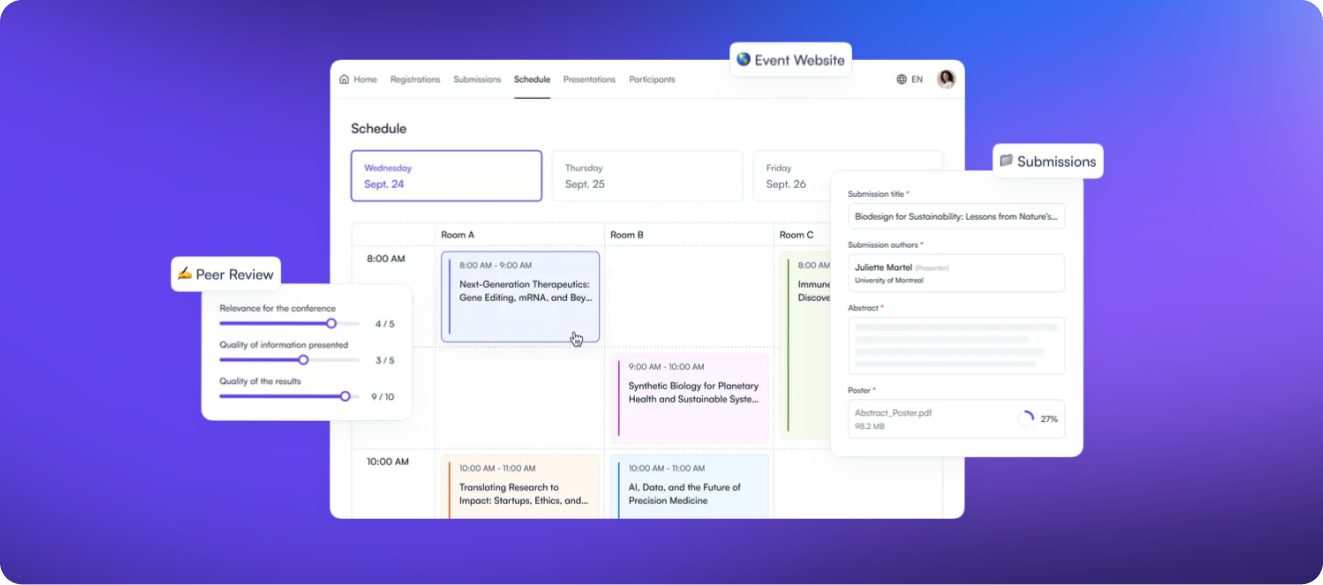Select the Thursday Sept. 25 day
The width and height of the screenshot is (1323, 585).
647,176
